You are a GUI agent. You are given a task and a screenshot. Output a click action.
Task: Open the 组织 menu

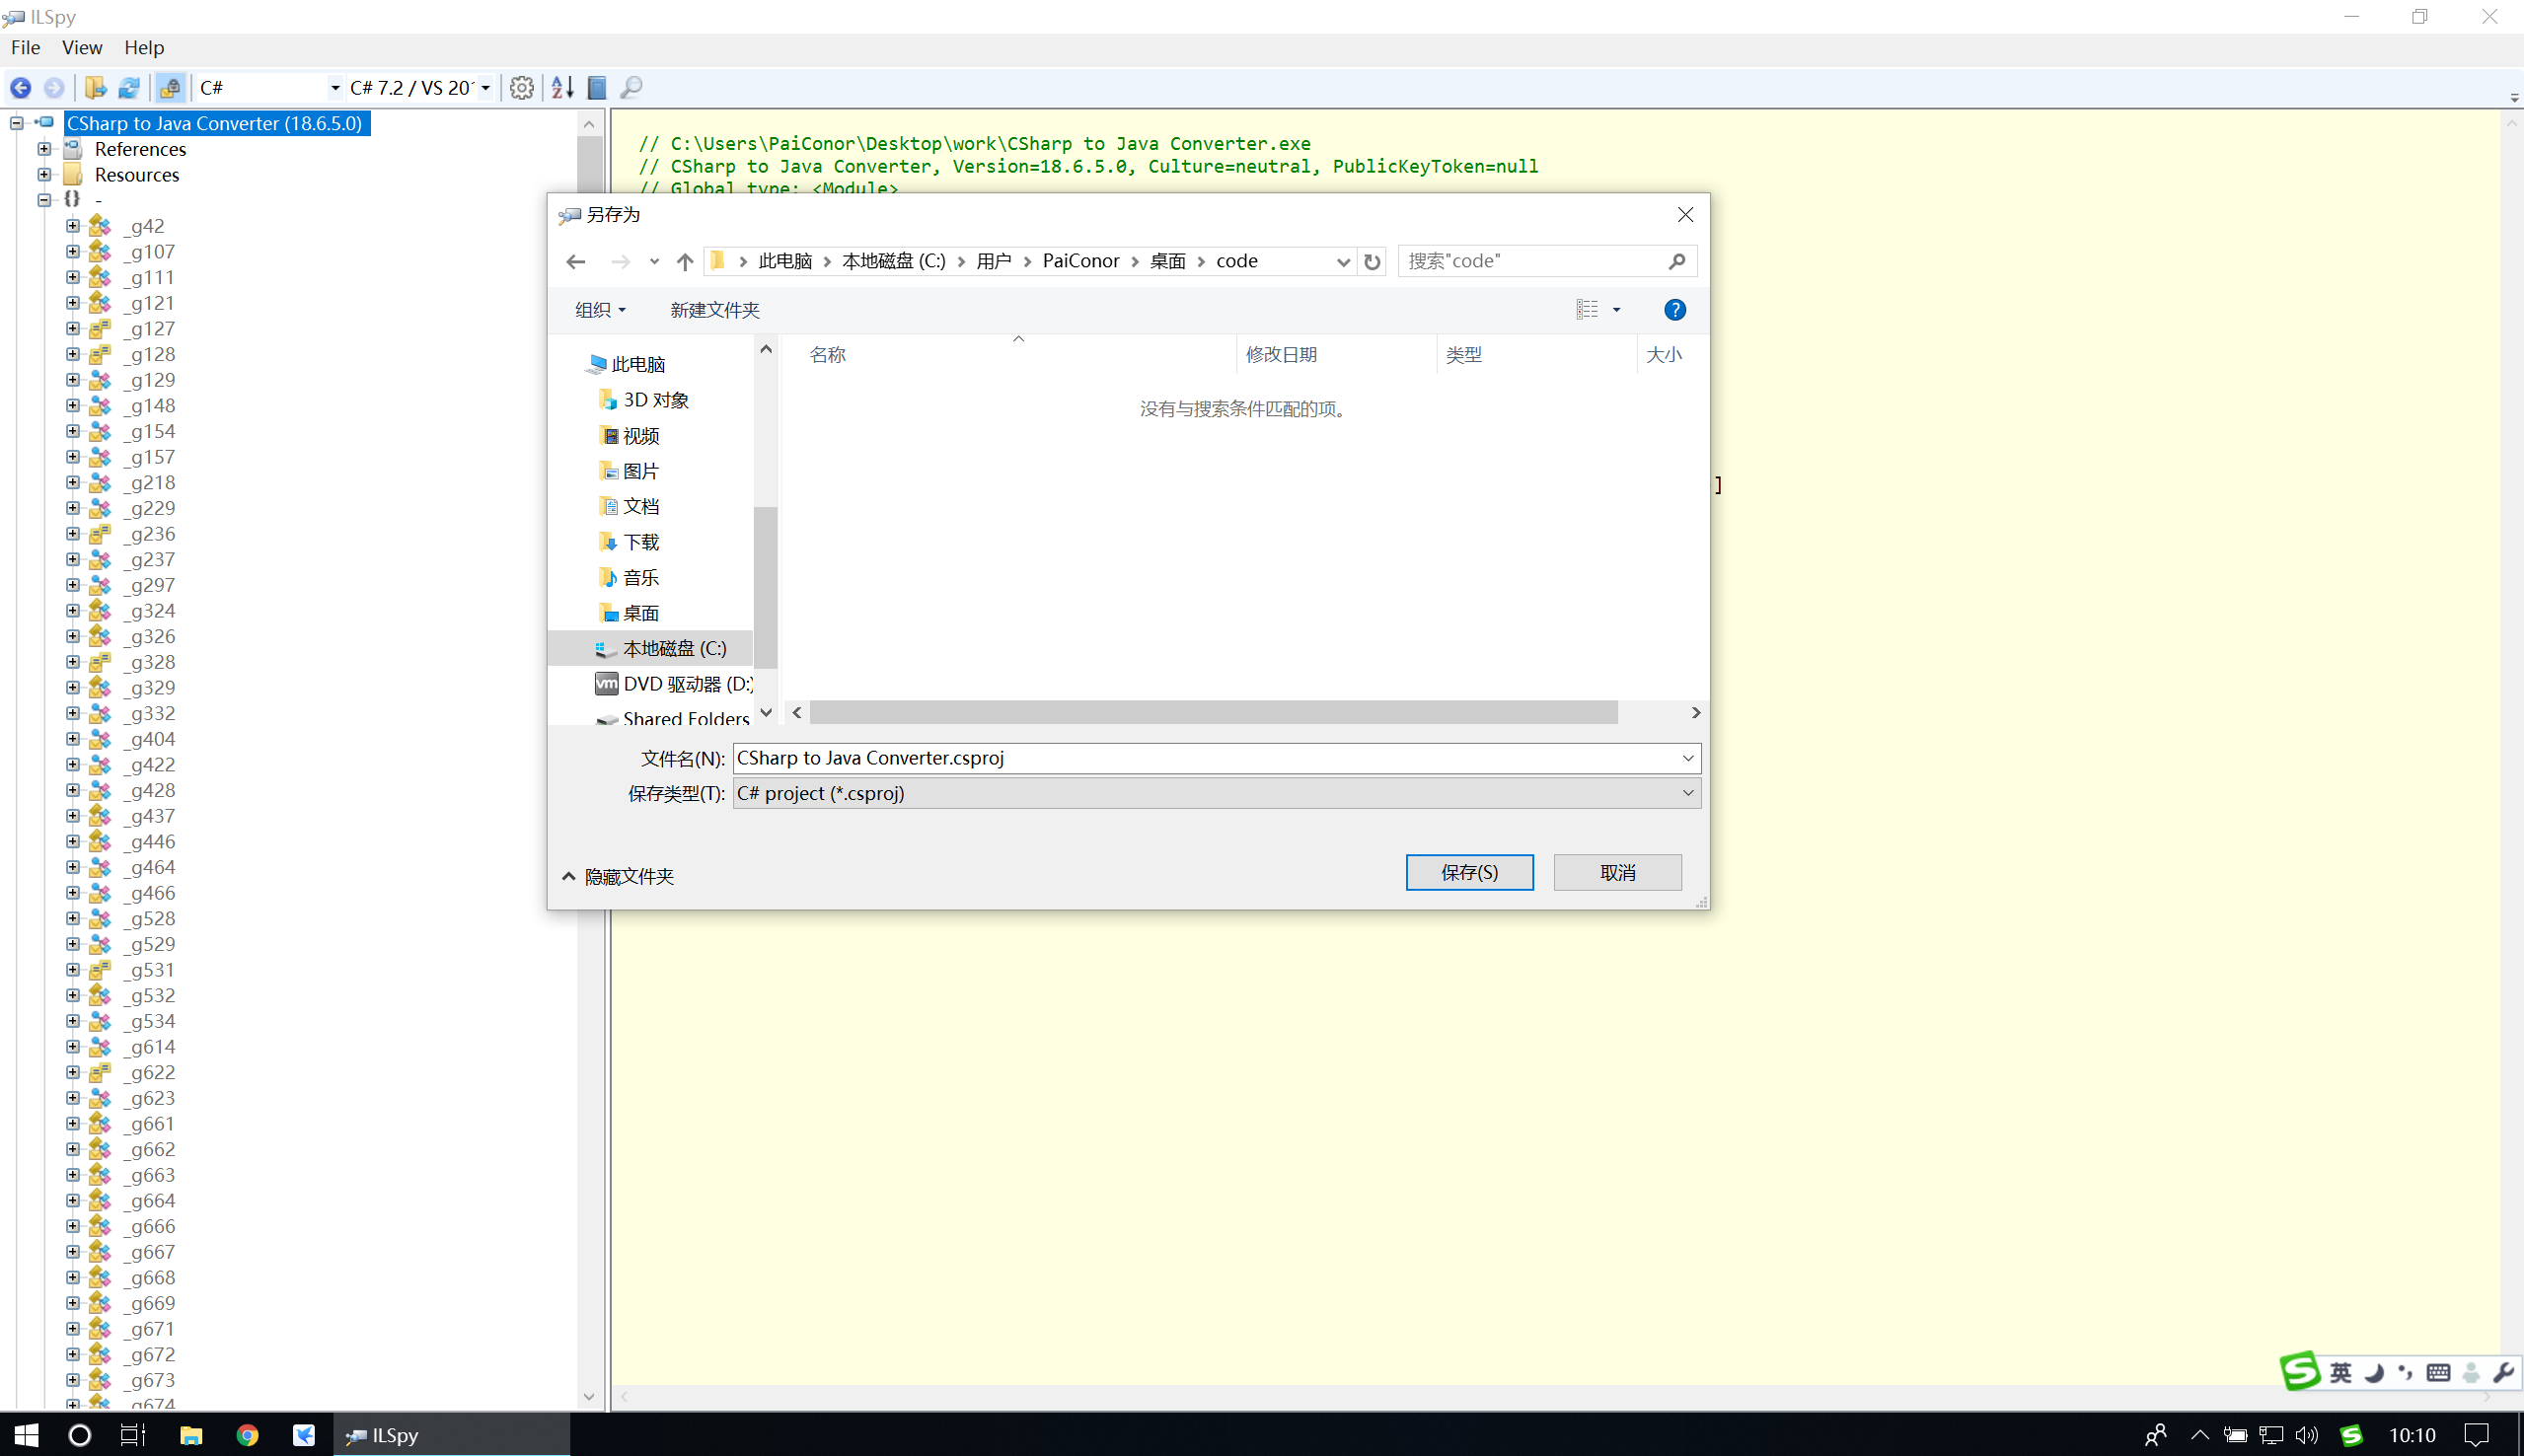(600, 310)
